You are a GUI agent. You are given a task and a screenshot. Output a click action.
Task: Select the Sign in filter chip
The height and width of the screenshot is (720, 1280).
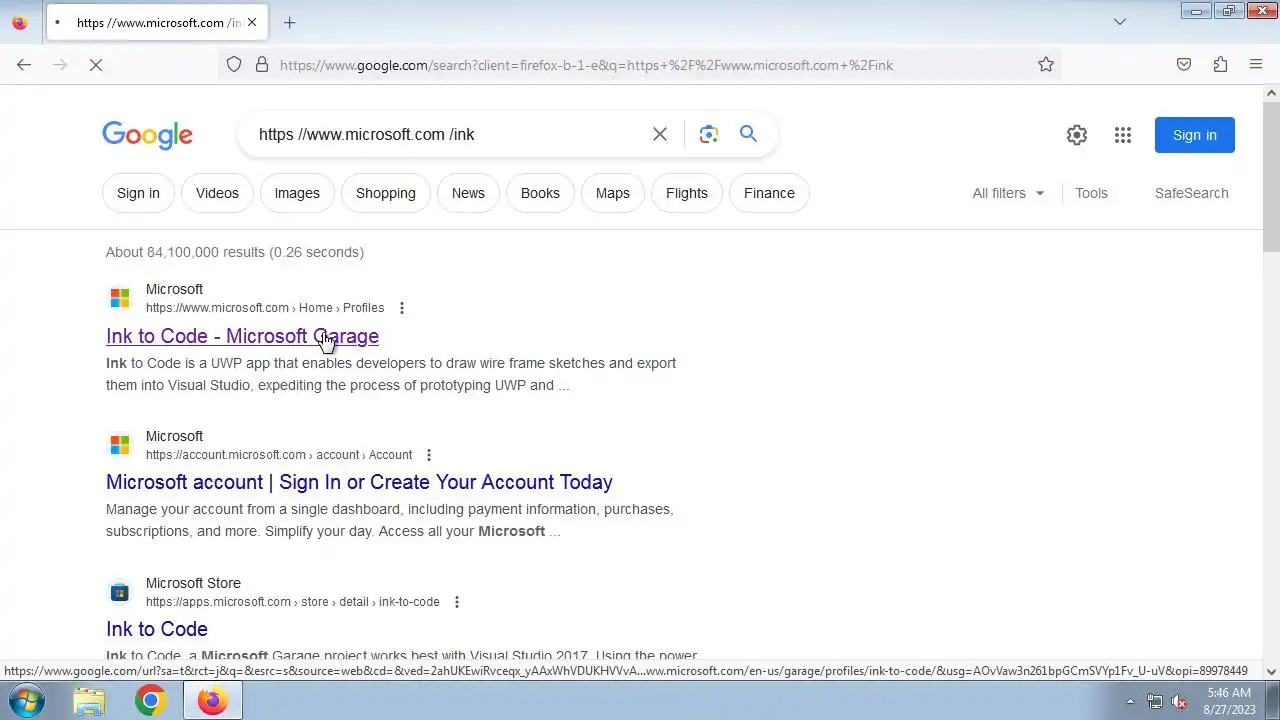click(138, 193)
